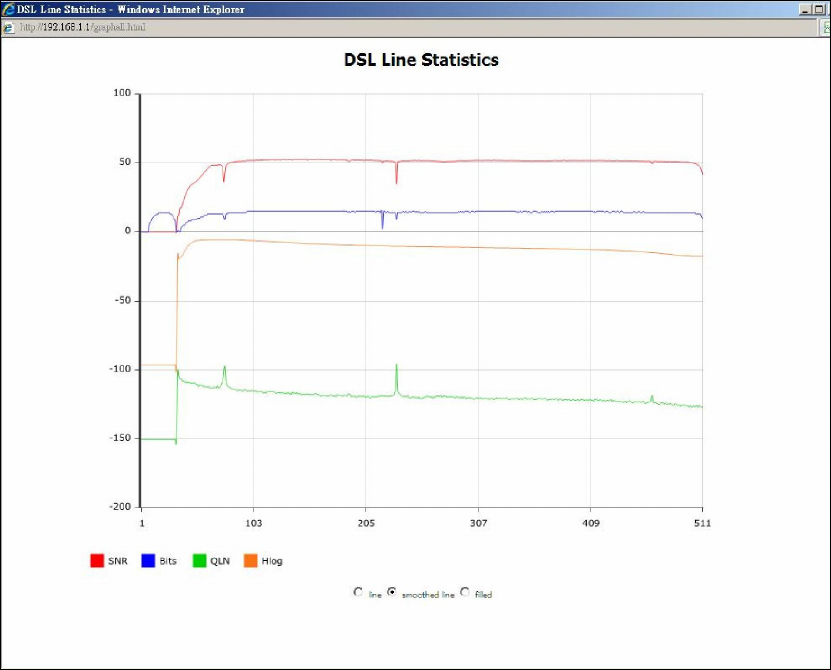This screenshot has width=831, height=670.
Task: Click the SNR legend label
Action: pos(118,561)
